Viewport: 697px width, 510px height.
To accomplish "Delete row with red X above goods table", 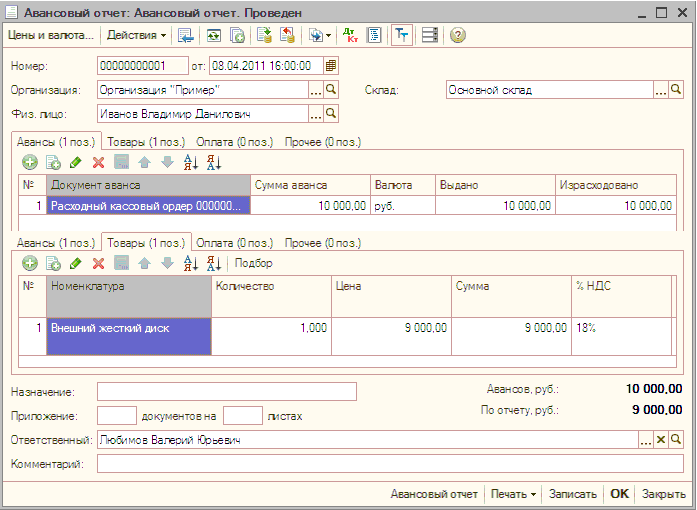I will (98, 263).
